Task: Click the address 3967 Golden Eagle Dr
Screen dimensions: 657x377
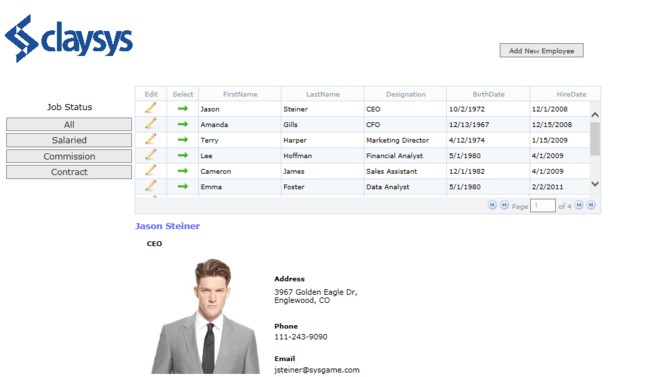Action: 316,296
